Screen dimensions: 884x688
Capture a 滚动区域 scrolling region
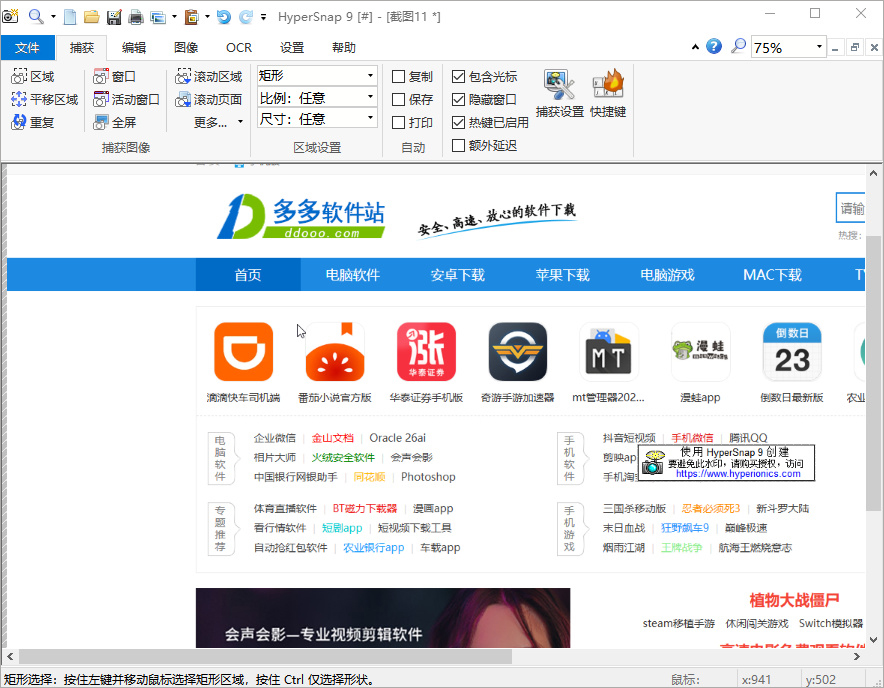pos(209,76)
